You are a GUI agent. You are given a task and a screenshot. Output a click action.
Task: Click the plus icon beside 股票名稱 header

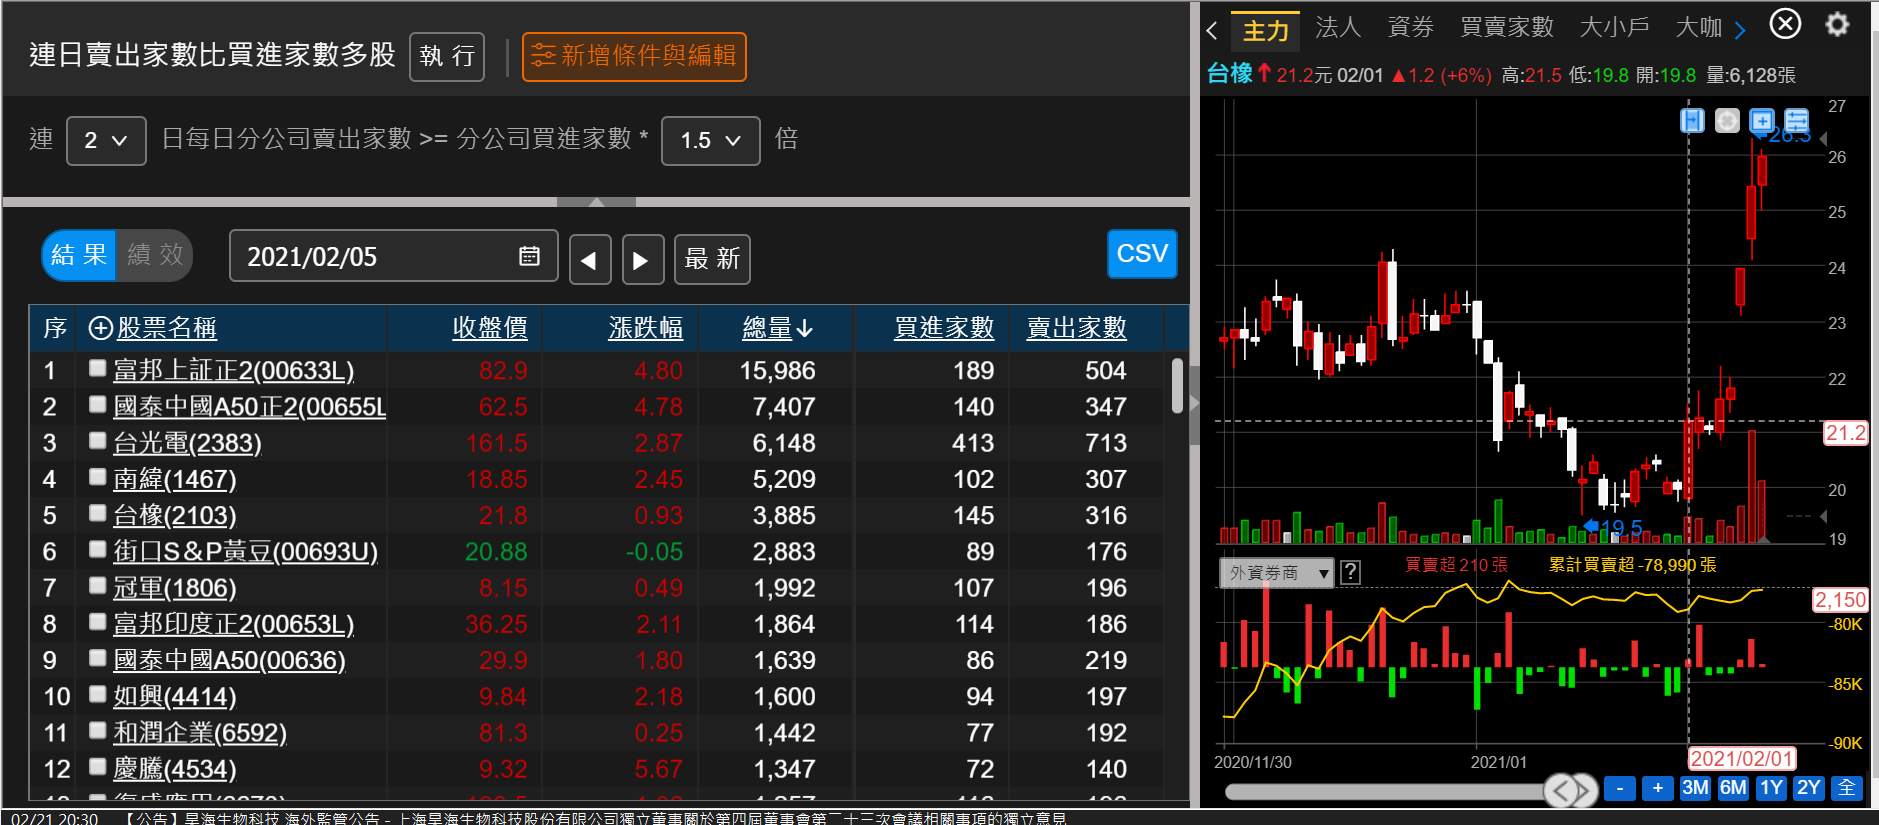pos(100,328)
